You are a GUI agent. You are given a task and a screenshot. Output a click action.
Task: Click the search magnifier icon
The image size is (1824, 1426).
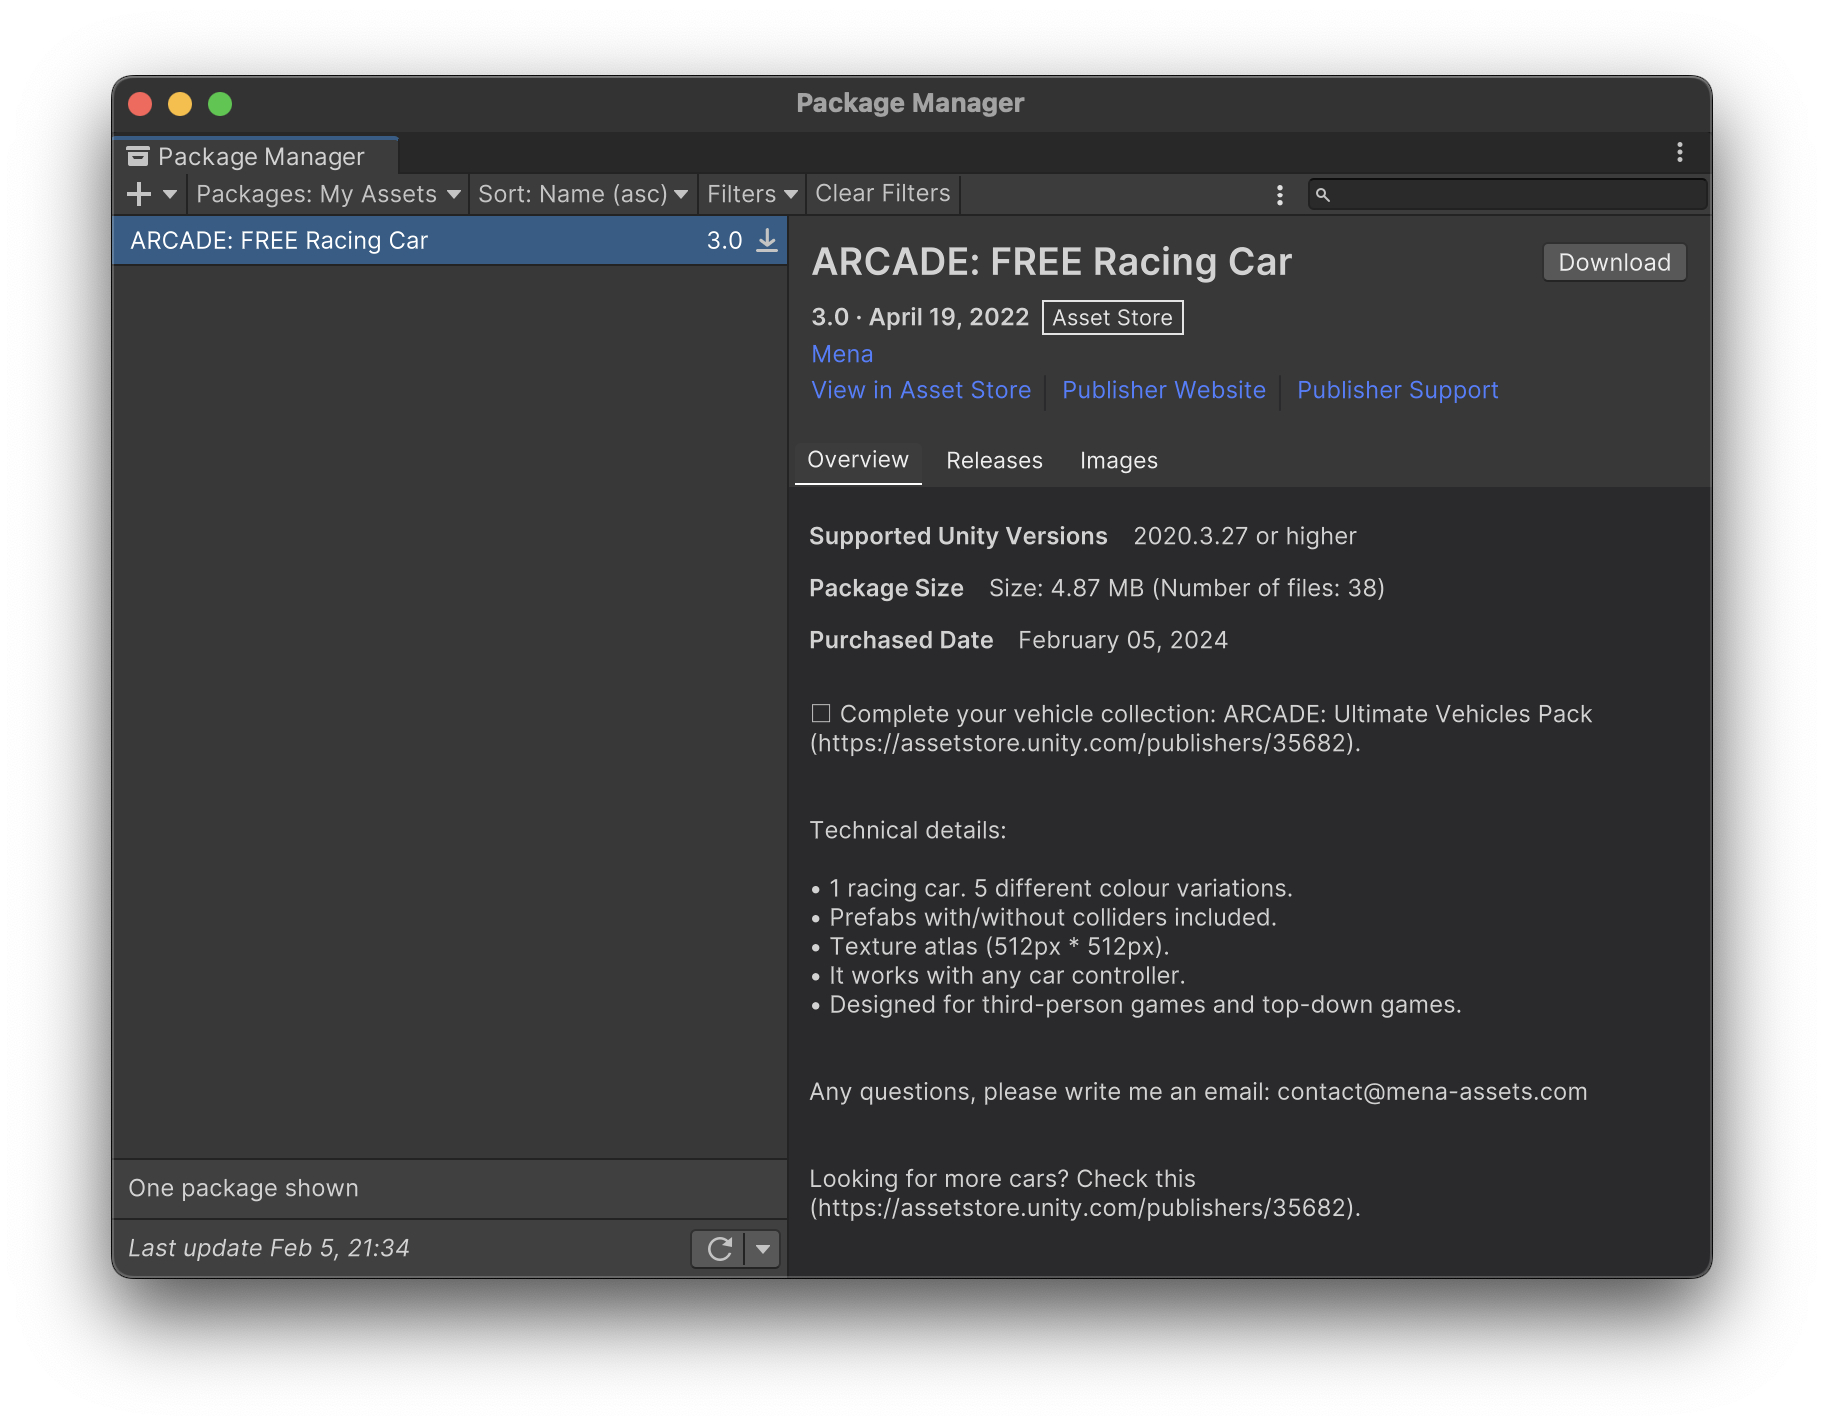(1322, 195)
